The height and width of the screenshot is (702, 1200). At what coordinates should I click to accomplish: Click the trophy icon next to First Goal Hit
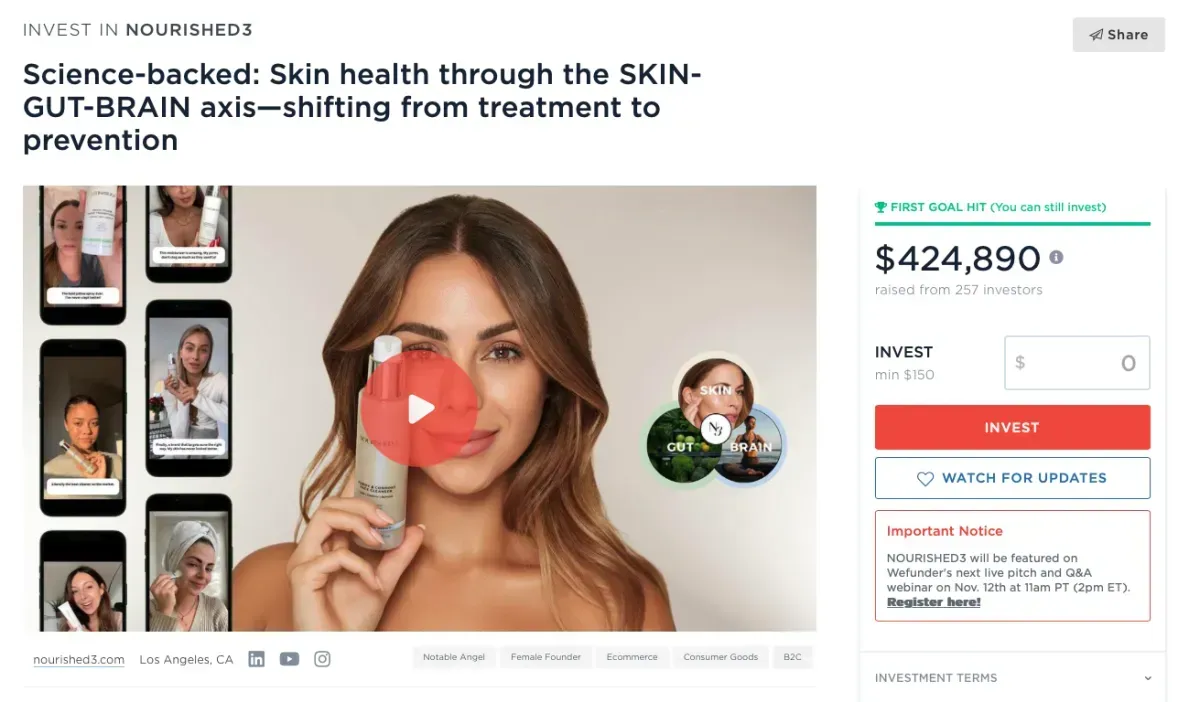tap(881, 207)
